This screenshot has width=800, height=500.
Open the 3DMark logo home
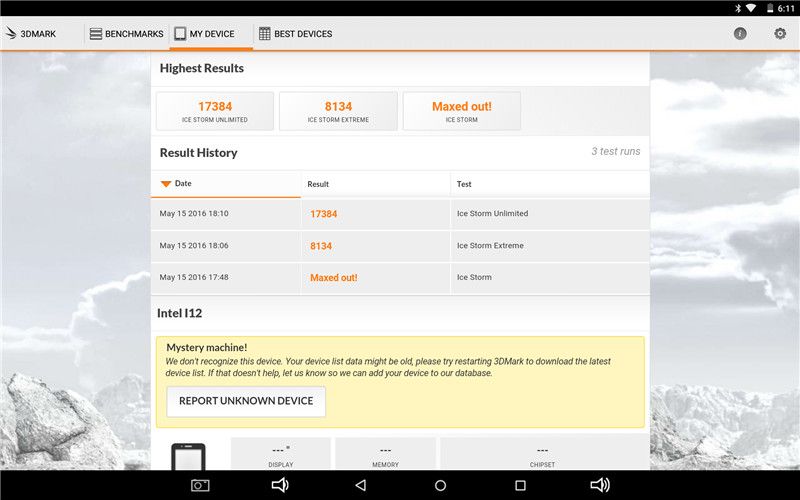click(x=31, y=34)
